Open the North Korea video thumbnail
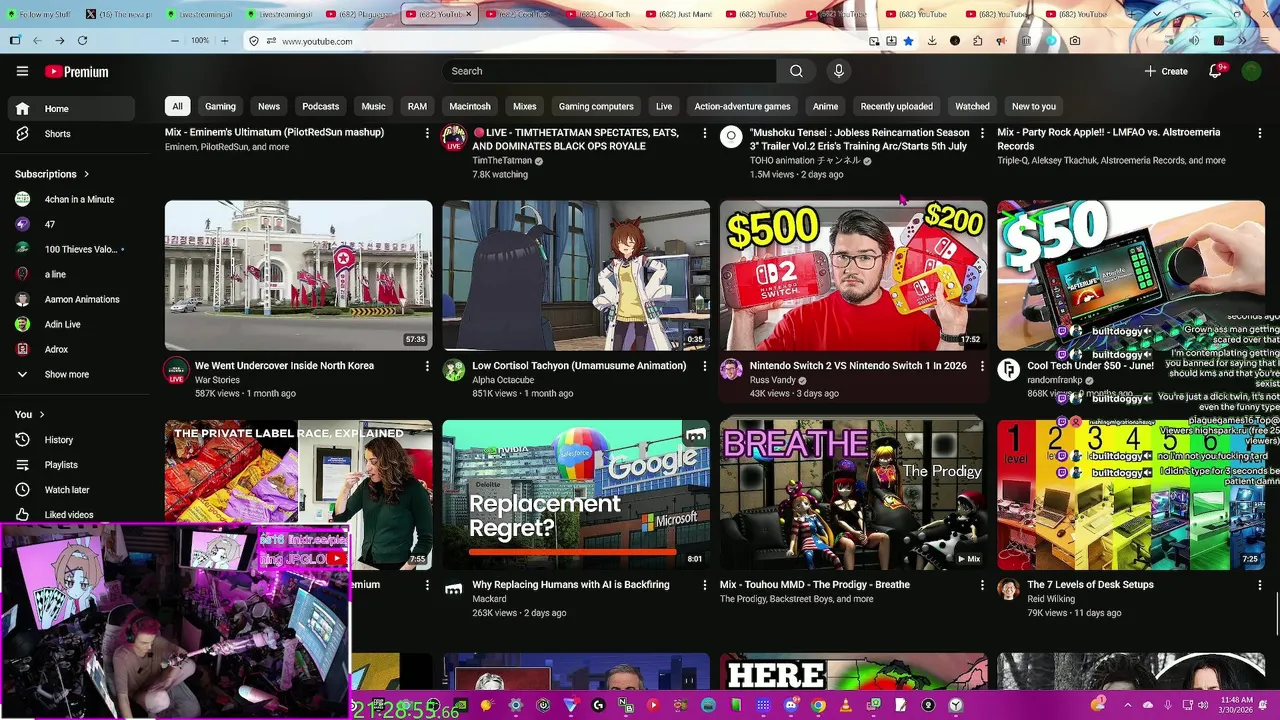Image resolution: width=1280 pixels, height=720 pixels. 298,275
